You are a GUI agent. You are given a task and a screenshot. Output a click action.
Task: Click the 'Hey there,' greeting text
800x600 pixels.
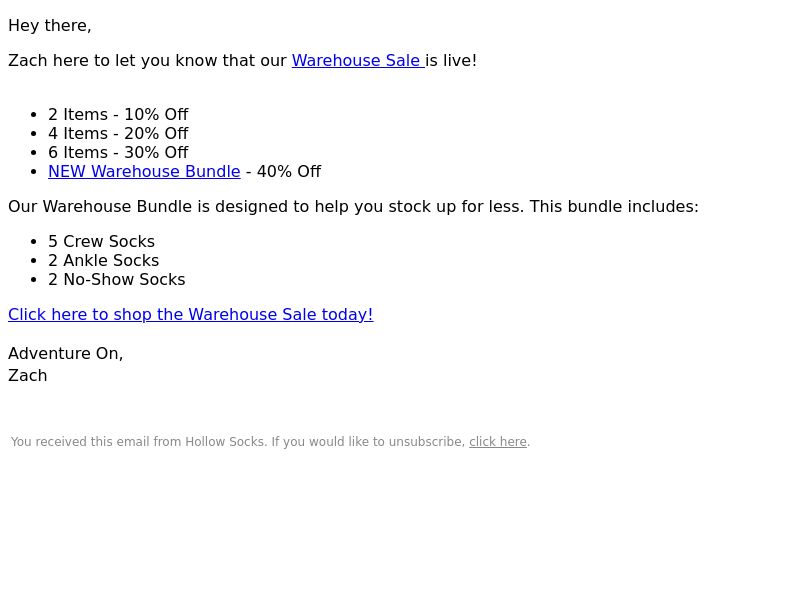(49, 26)
